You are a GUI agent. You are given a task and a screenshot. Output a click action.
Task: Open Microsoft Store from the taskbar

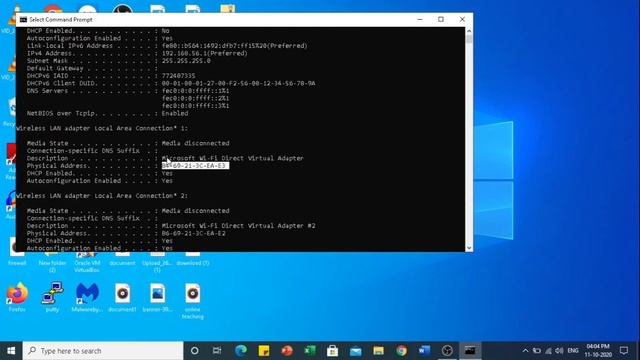click(333, 351)
